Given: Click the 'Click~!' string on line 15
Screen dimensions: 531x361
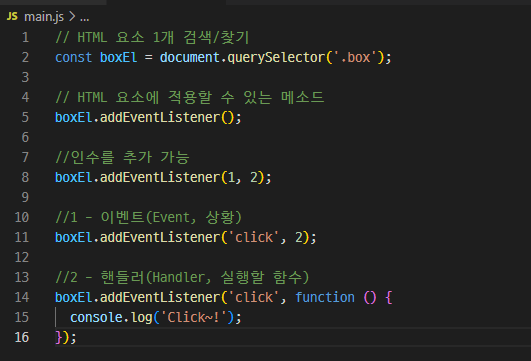Looking at the screenshot, I should point(193,317).
